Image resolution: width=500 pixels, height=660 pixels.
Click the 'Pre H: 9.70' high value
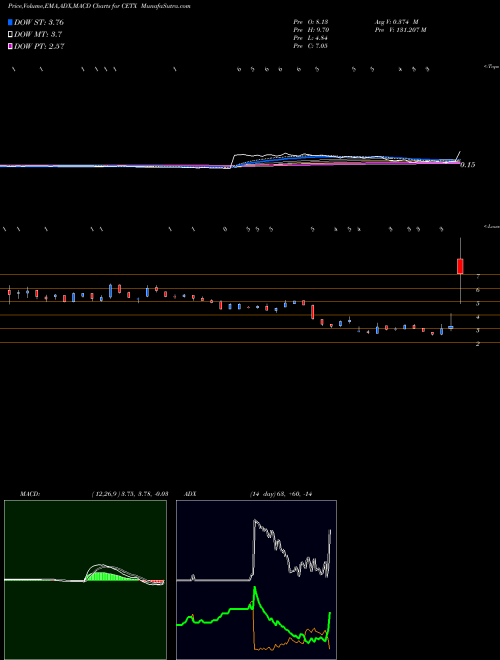[311, 30]
